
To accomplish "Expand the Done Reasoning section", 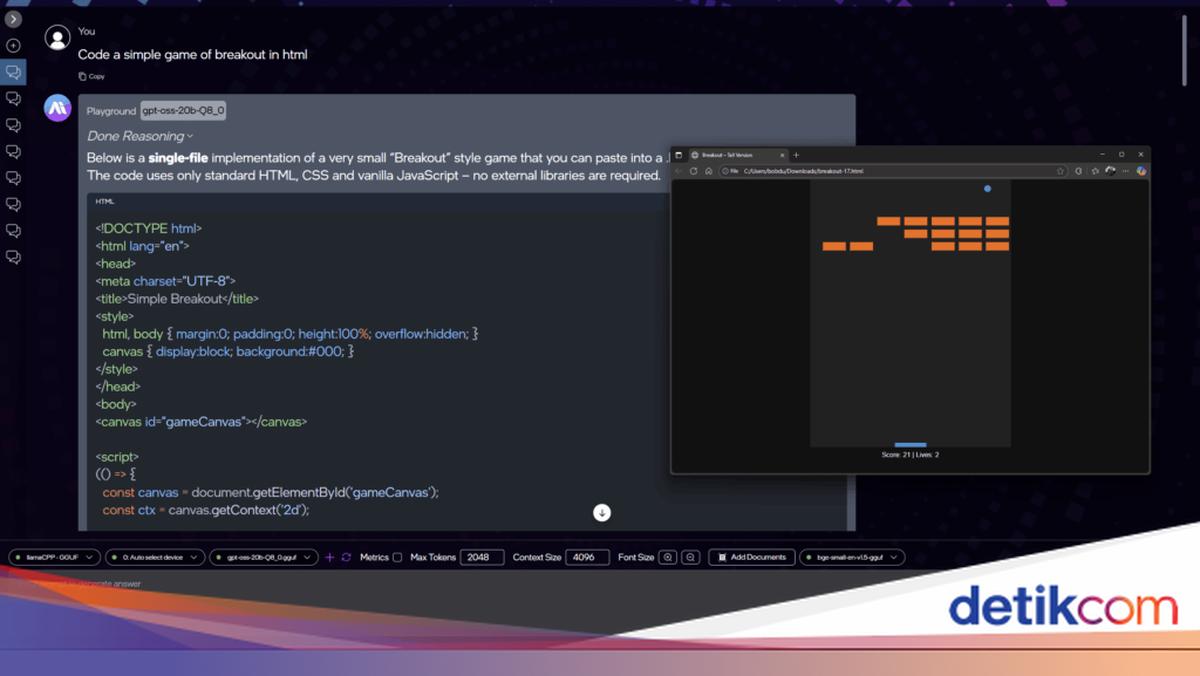I will click(x=140, y=136).
